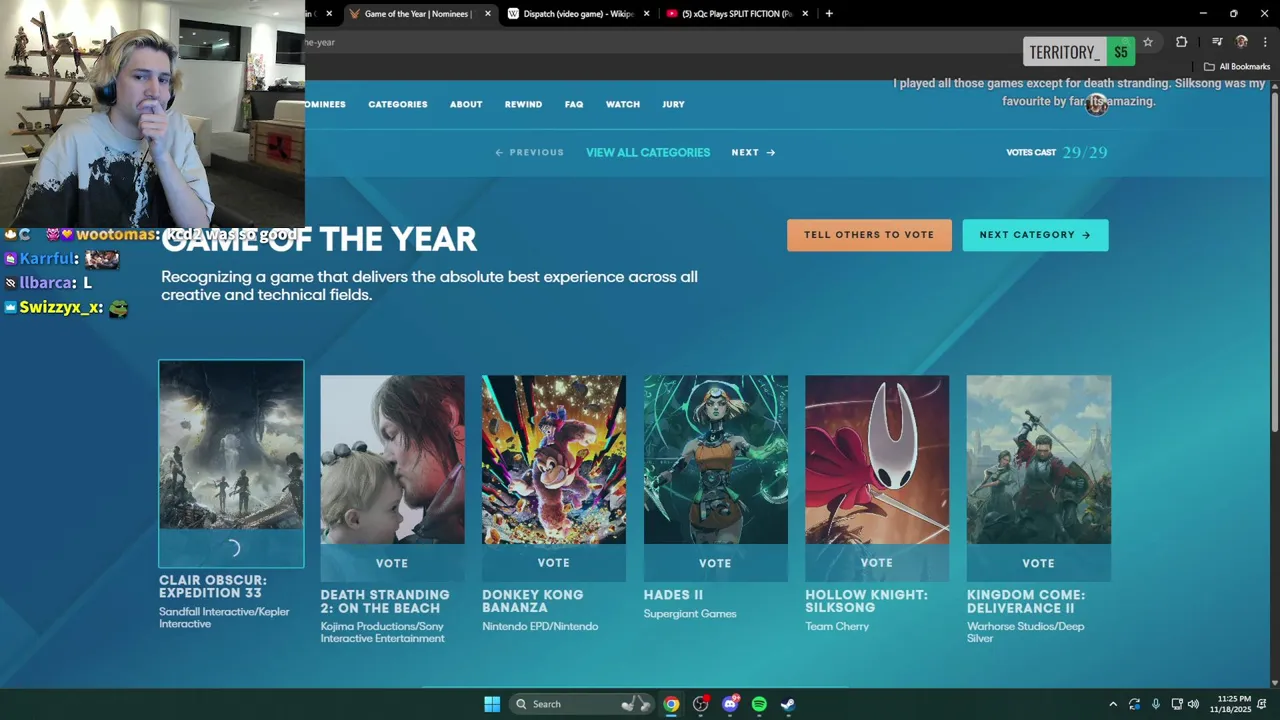Open OBS Studio from the taskbar
The width and height of the screenshot is (1280, 720).
(701, 704)
